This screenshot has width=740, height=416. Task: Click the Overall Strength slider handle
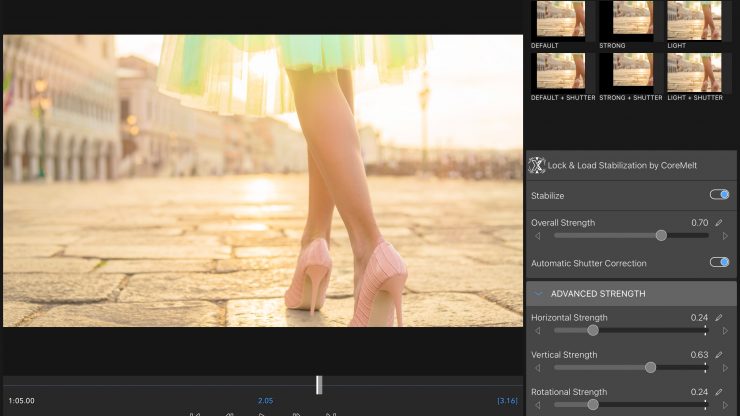(661, 236)
